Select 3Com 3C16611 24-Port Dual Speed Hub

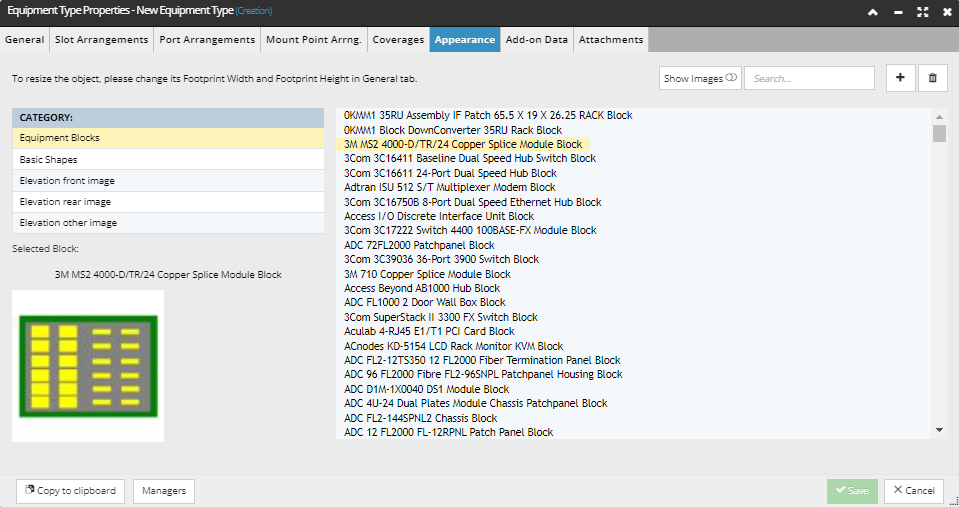tap(450, 173)
